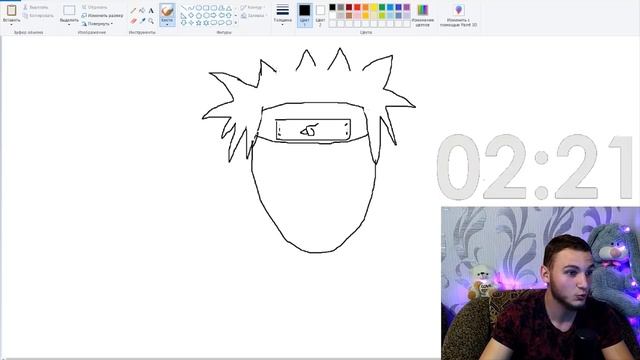
Task: Choose the Up arrow shape
Action: [x=229, y=16]
